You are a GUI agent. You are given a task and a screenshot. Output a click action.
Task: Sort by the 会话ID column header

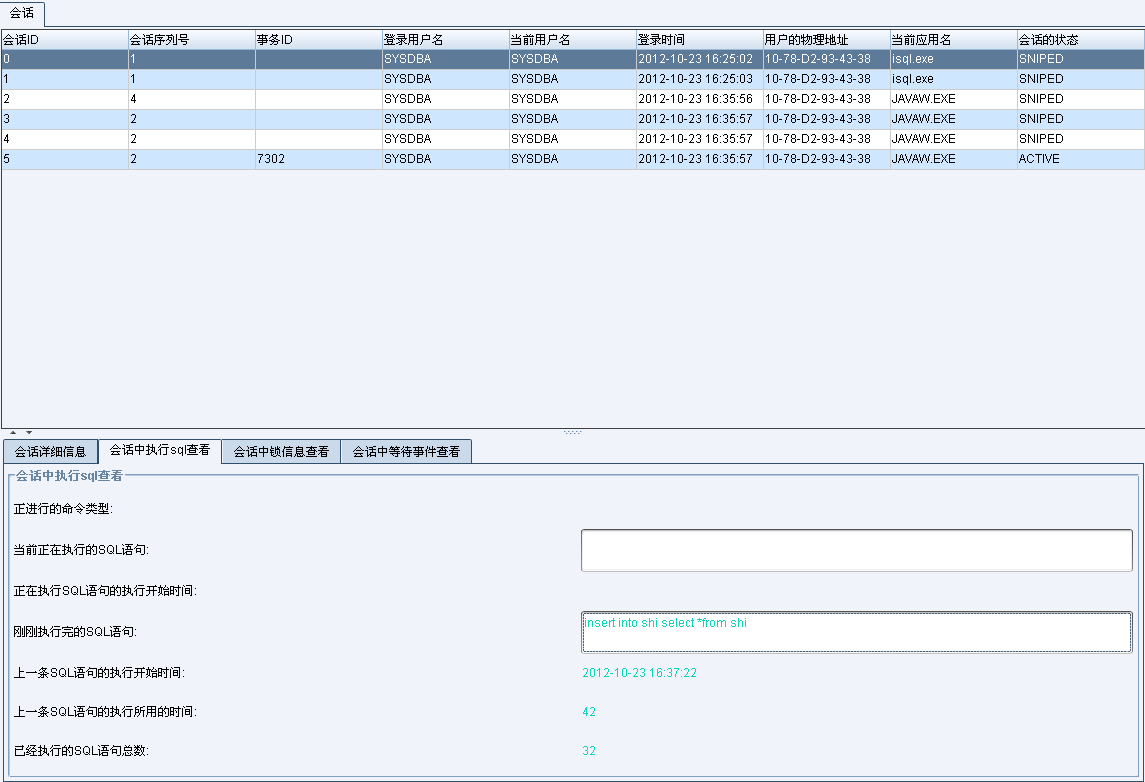tap(64, 40)
